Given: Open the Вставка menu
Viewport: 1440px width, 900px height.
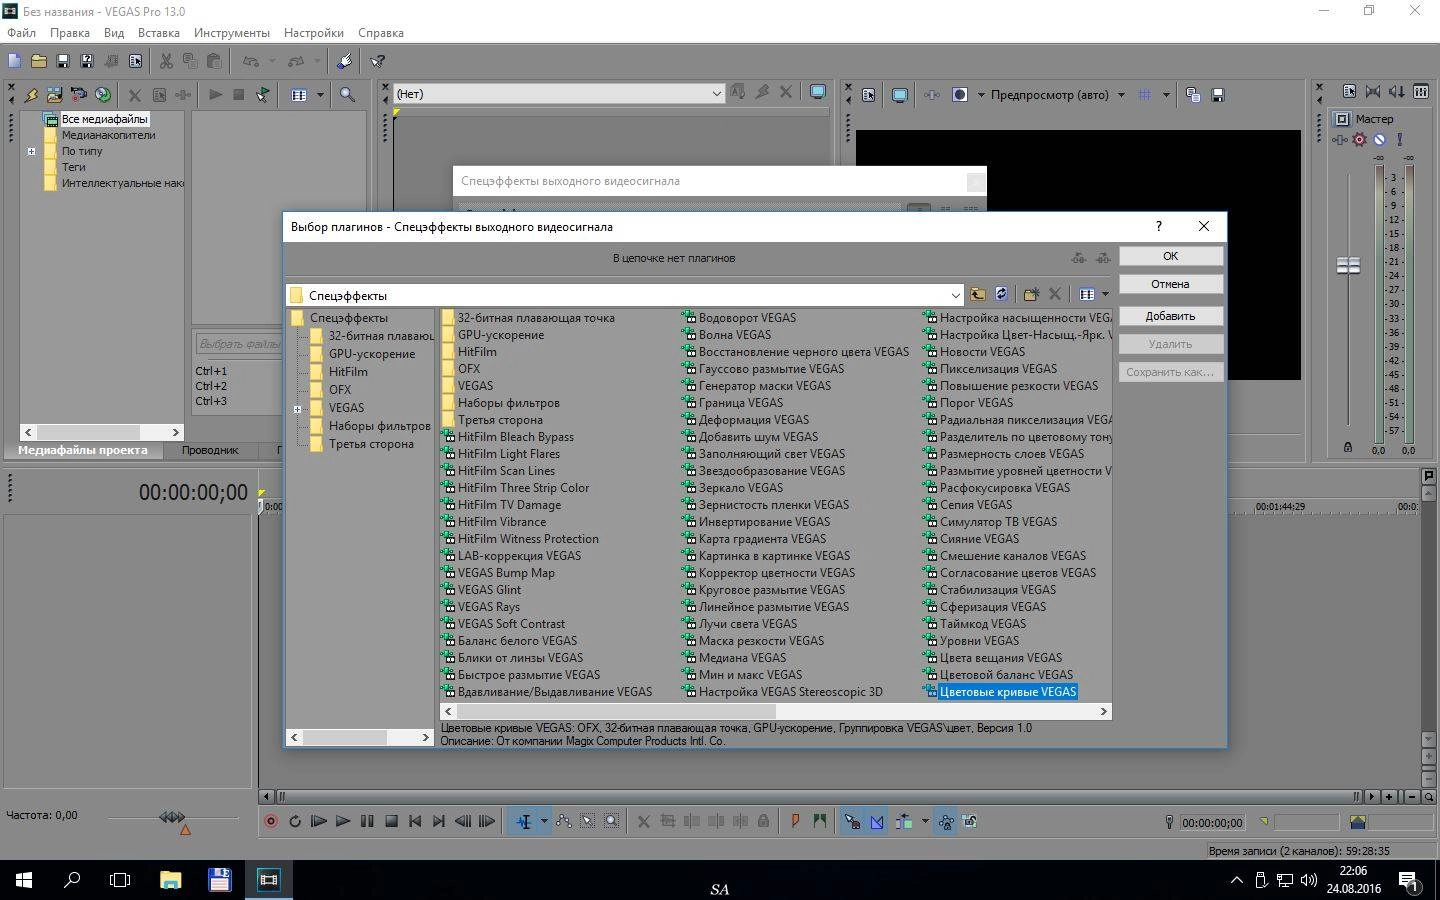Looking at the screenshot, I should [159, 32].
